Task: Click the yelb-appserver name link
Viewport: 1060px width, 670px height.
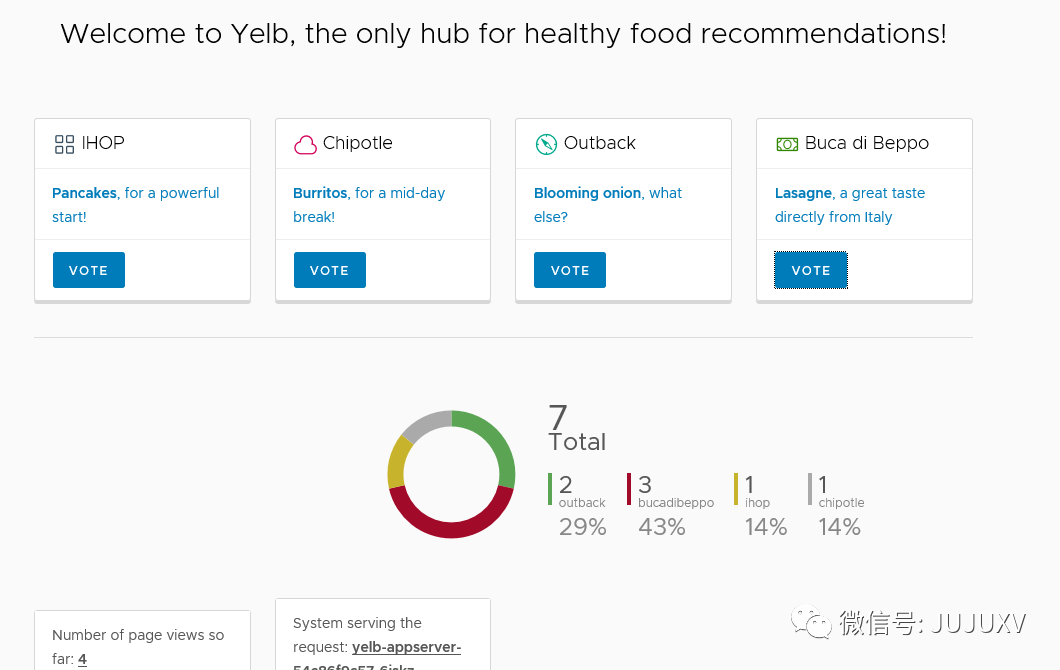Action: [406, 647]
